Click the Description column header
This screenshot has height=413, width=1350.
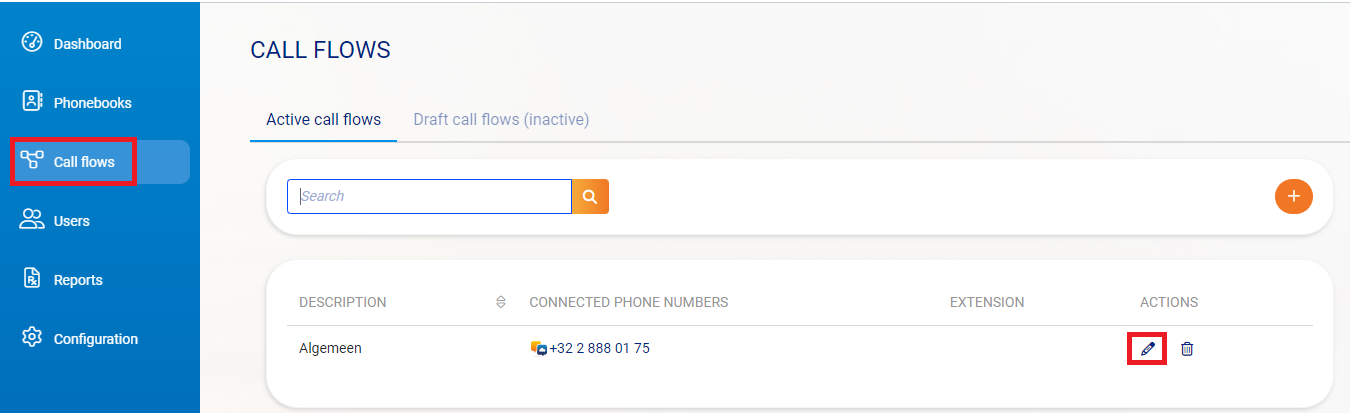pyautogui.click(x=342, y=302)
